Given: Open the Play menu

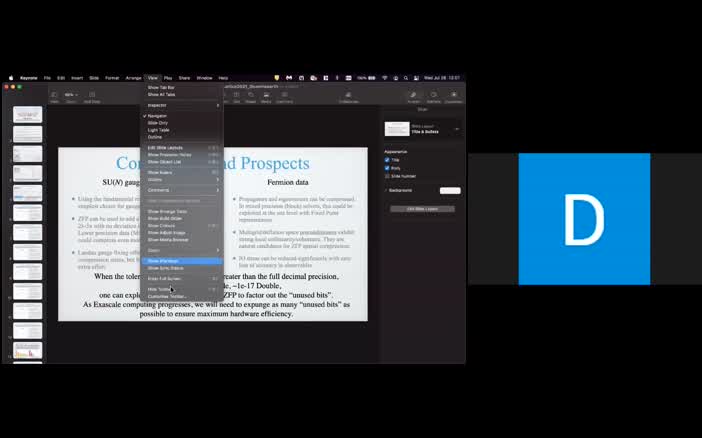Looking at the screenshot, I should pos(168,78).
